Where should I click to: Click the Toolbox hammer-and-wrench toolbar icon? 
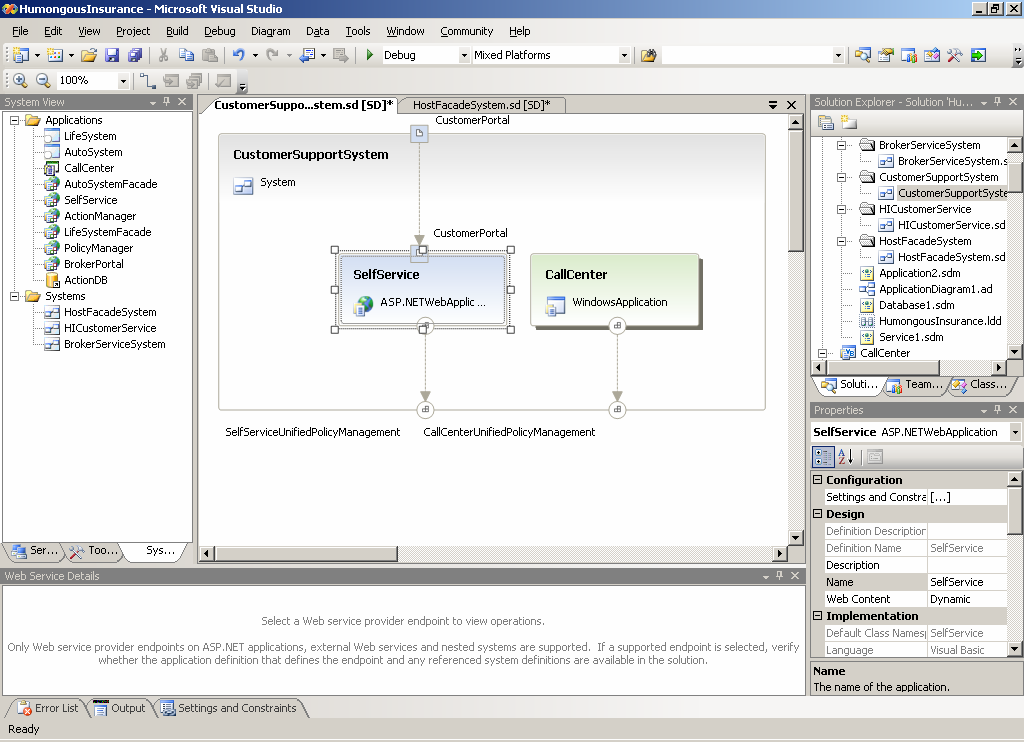[x=954, y=55]
